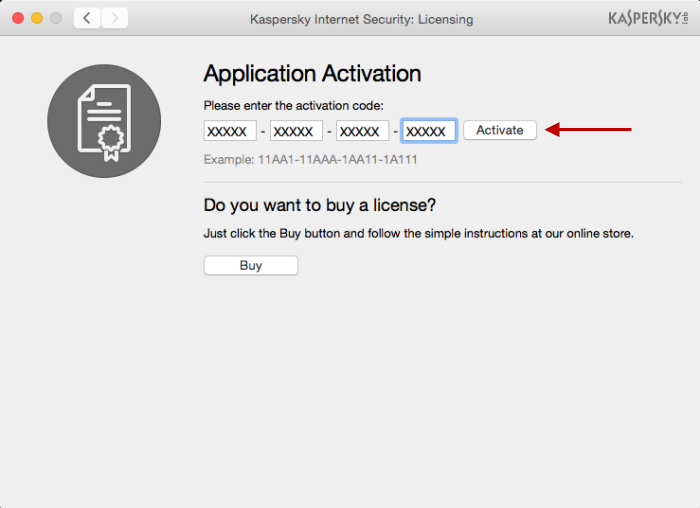Viewport: 700px width, 508px height.
Task: Close the Licensing window with red button
Action: 18,18
